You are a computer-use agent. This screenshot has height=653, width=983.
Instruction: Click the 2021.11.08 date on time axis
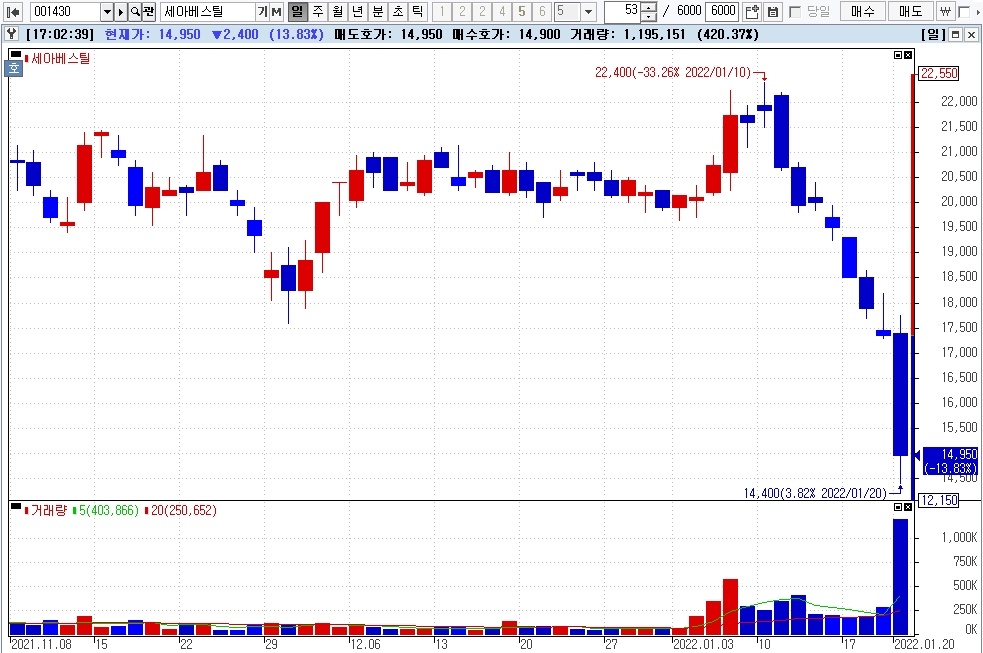pyautogui.click(x=41, y=644)
